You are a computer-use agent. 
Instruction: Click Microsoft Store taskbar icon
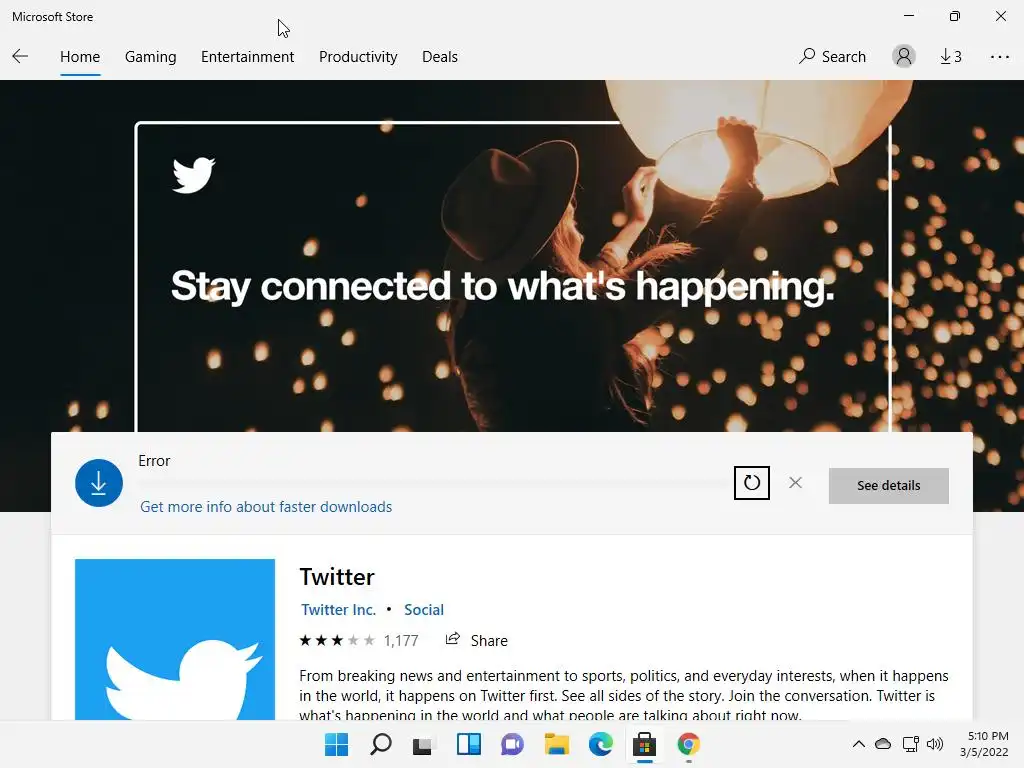point(645,744)
